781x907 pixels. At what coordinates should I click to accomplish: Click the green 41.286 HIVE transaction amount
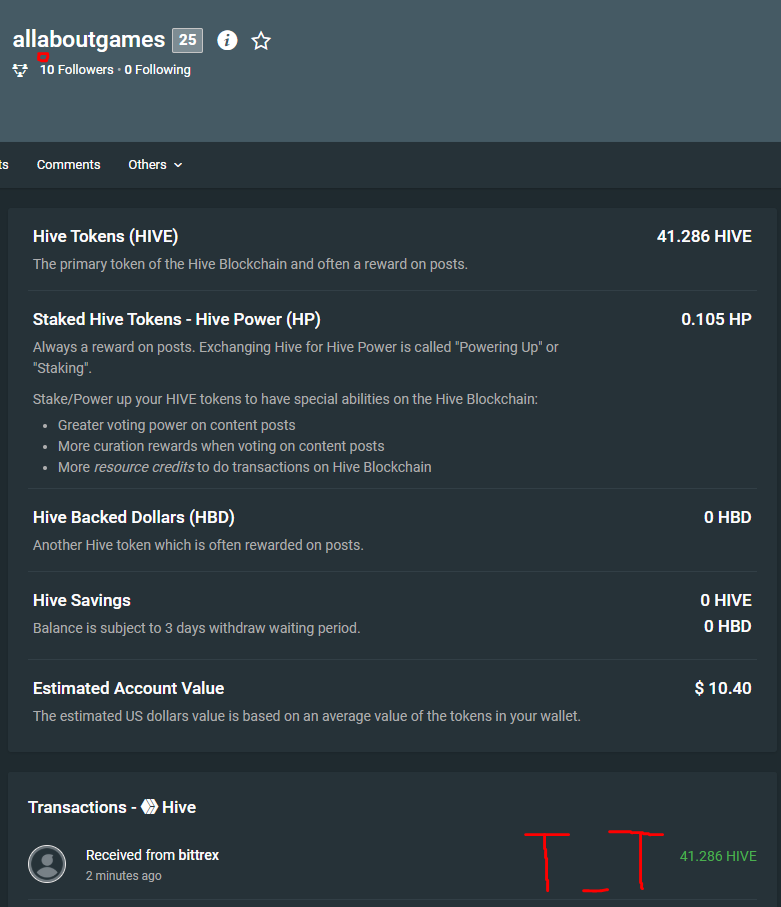point(718,856)
